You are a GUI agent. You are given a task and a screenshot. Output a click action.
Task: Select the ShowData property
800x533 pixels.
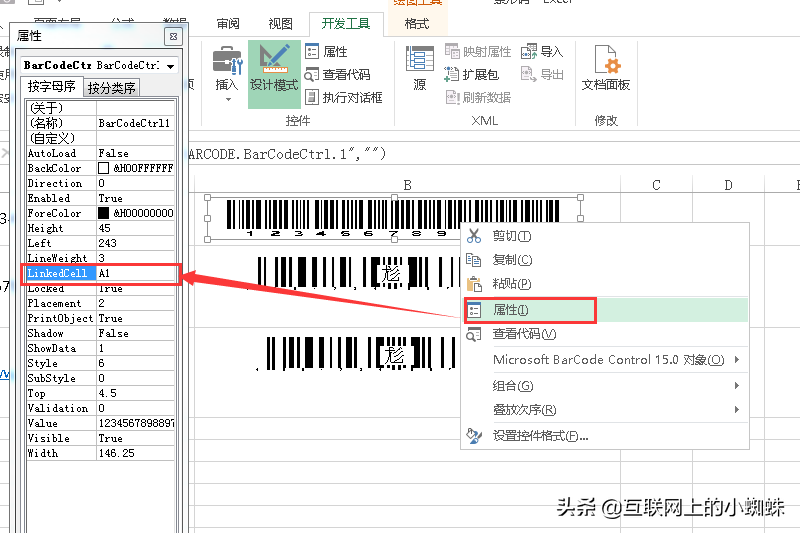coord(61,348)
